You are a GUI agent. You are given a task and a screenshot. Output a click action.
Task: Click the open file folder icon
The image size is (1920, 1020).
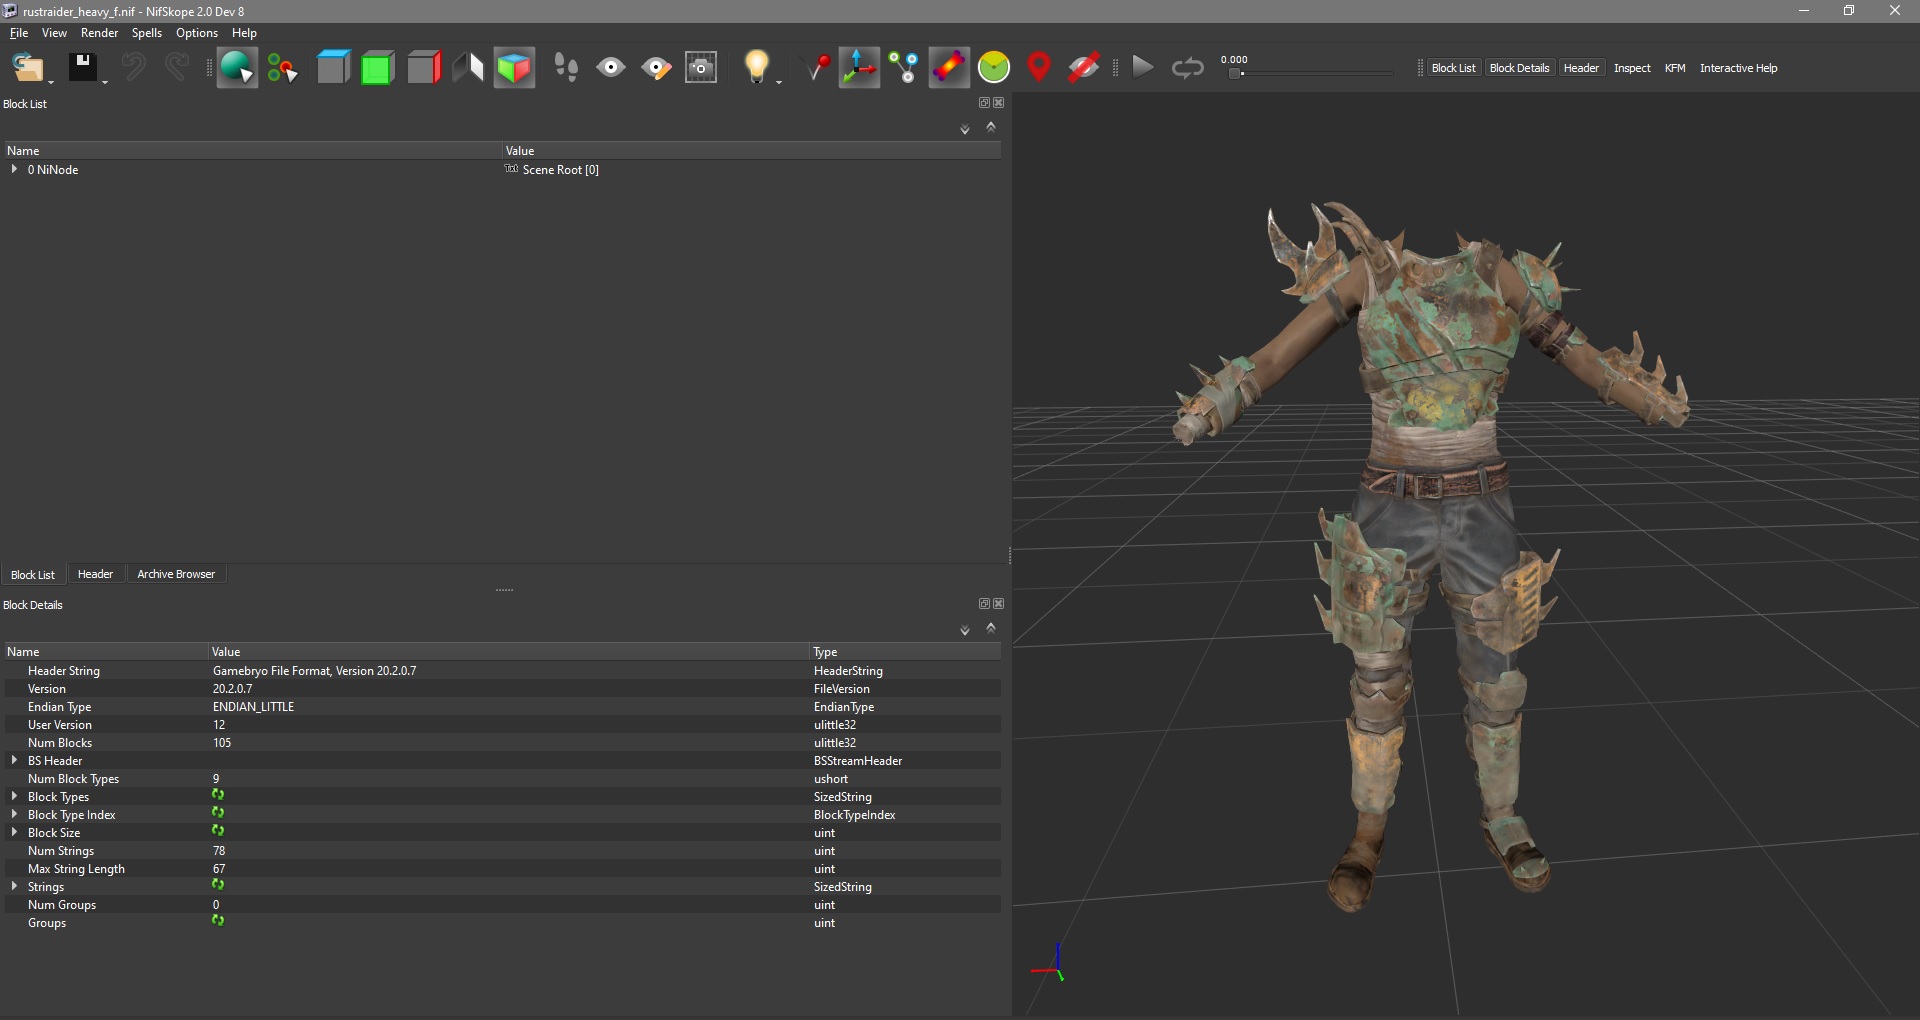(27, 68)
